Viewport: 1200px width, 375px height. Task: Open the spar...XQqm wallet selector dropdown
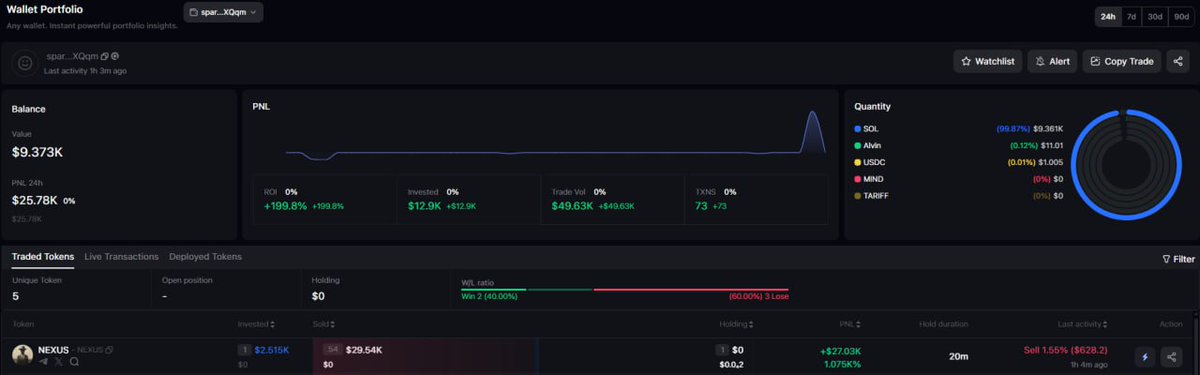tap(223, 12)
